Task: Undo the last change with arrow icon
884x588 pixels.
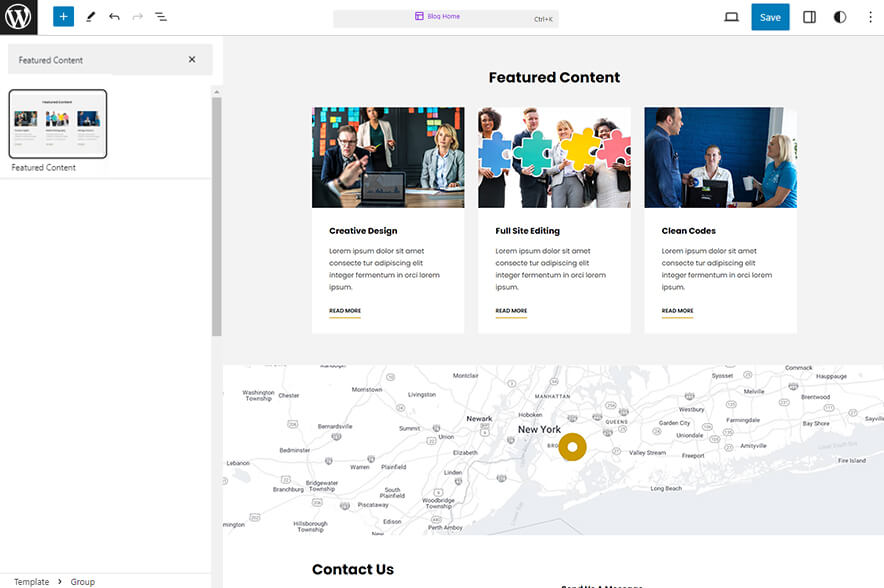Action: coord(112,16)
